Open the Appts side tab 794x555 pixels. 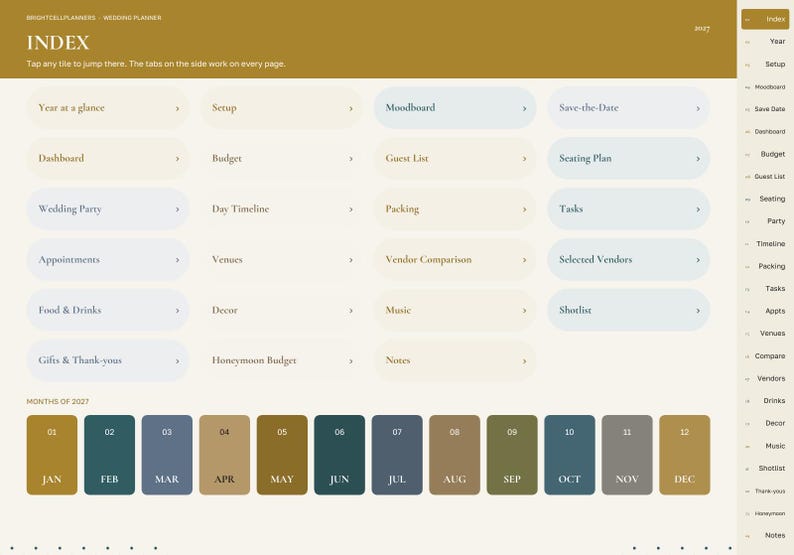(765, 311)
